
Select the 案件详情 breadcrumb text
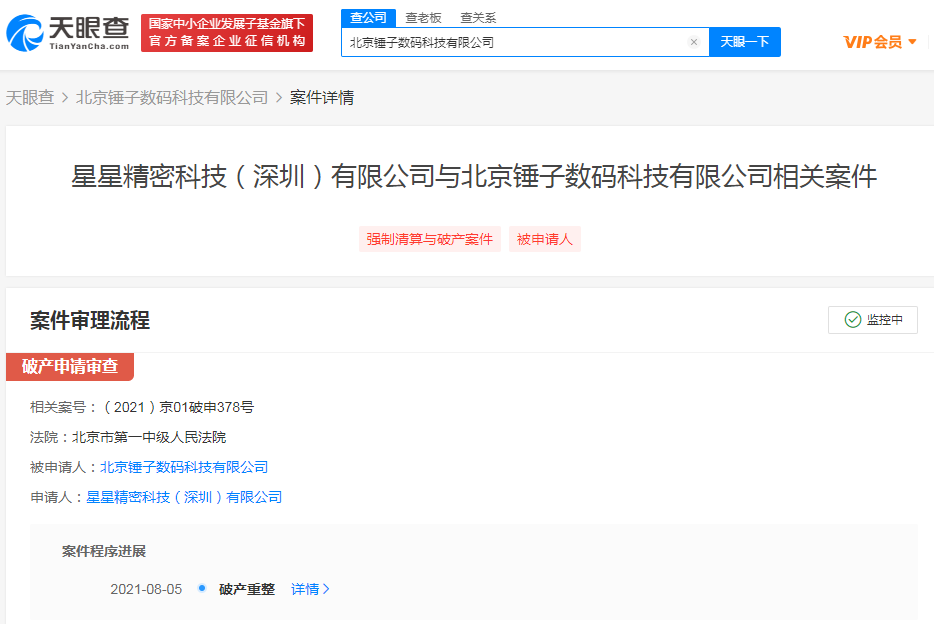tap(322, 98)
